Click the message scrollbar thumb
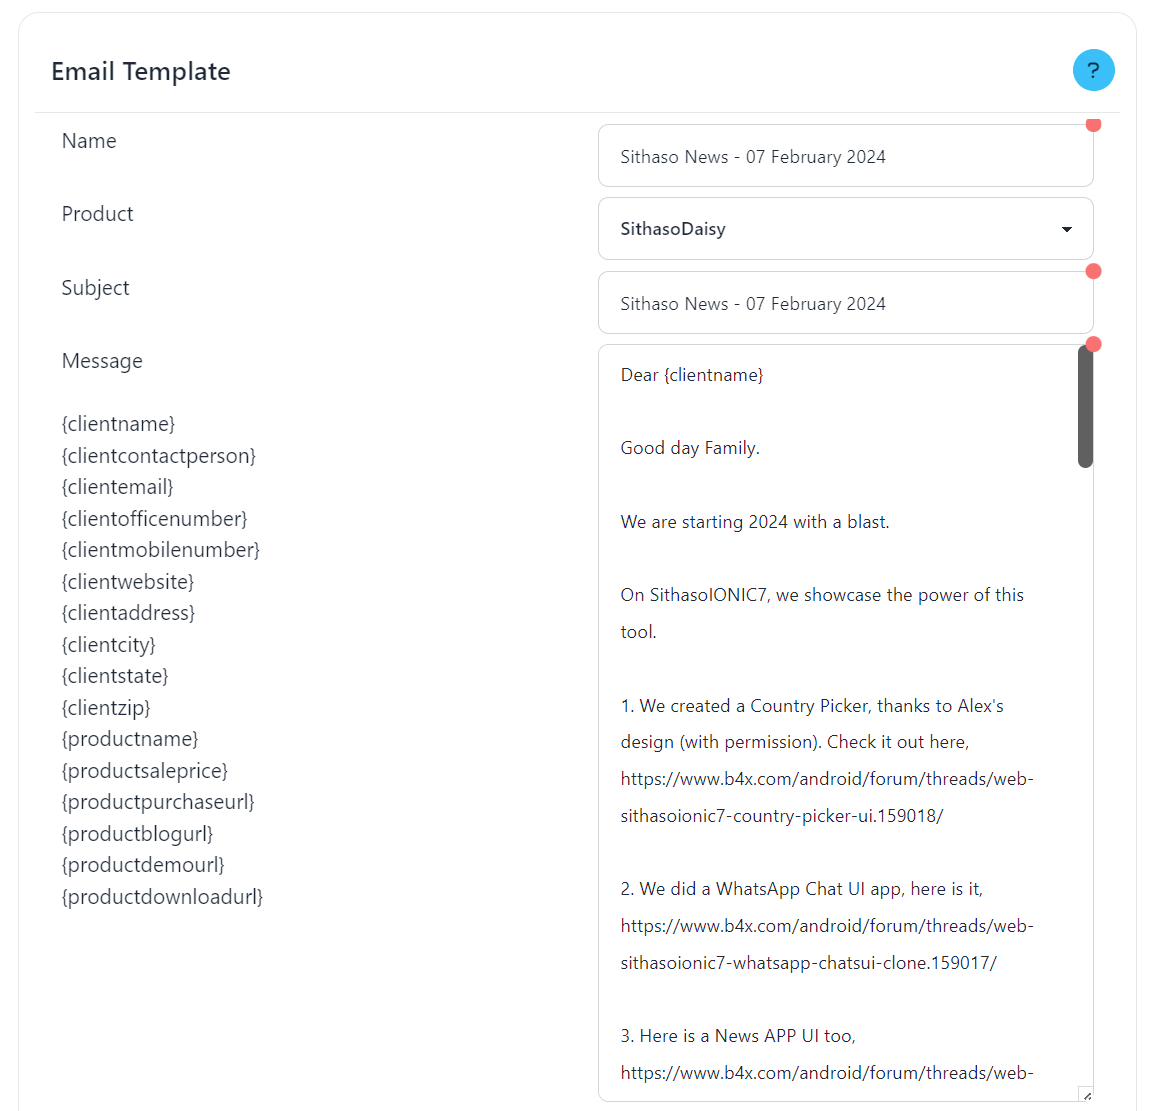Screen dimensions: 1149x1111 [1085, 406]
